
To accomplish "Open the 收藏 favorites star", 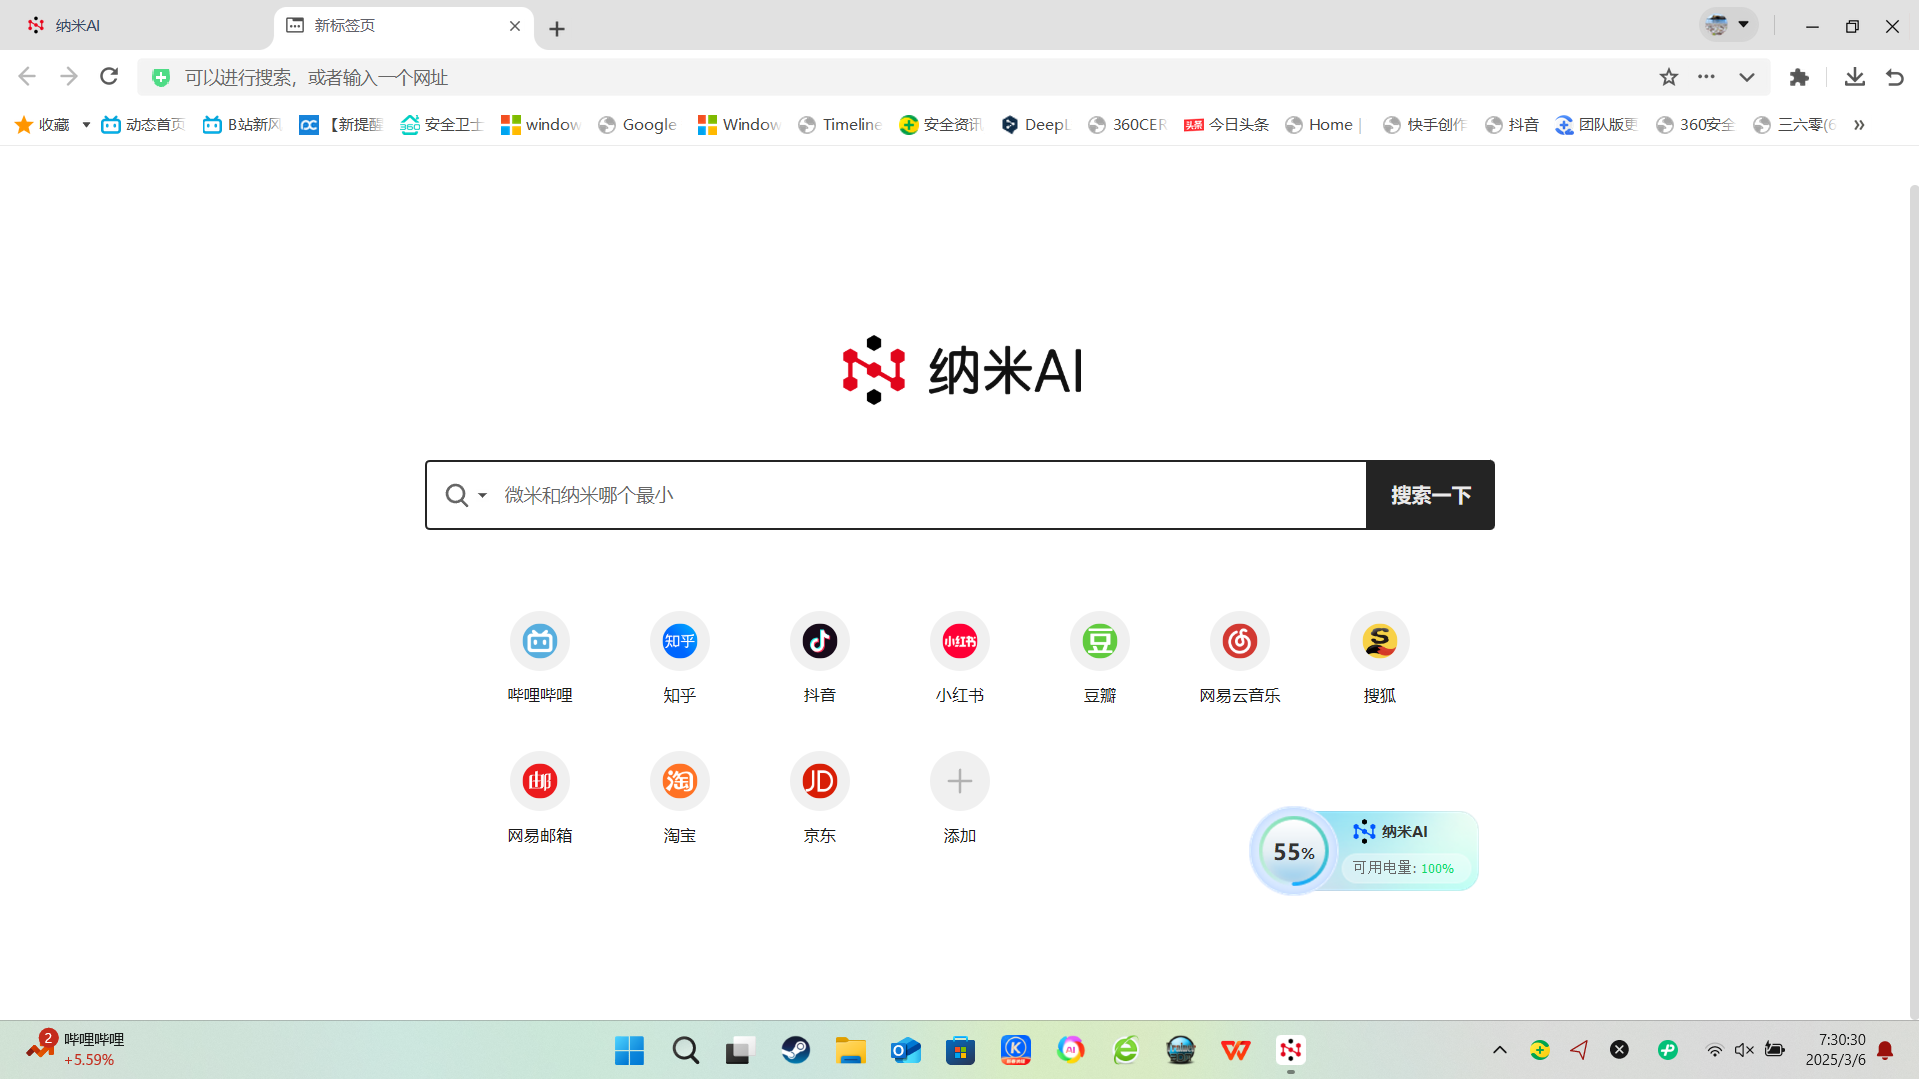I will pos(42,124).
